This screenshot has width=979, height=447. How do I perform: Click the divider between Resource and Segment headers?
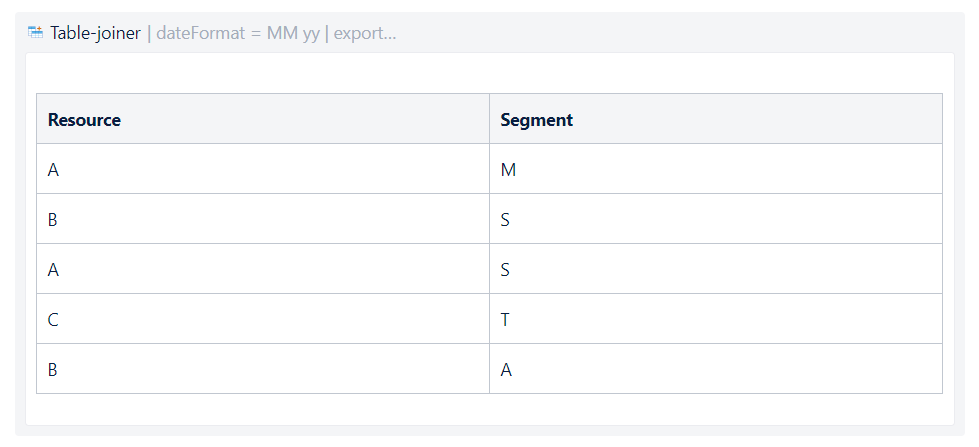pyautogui.click(x=490, y=119)
